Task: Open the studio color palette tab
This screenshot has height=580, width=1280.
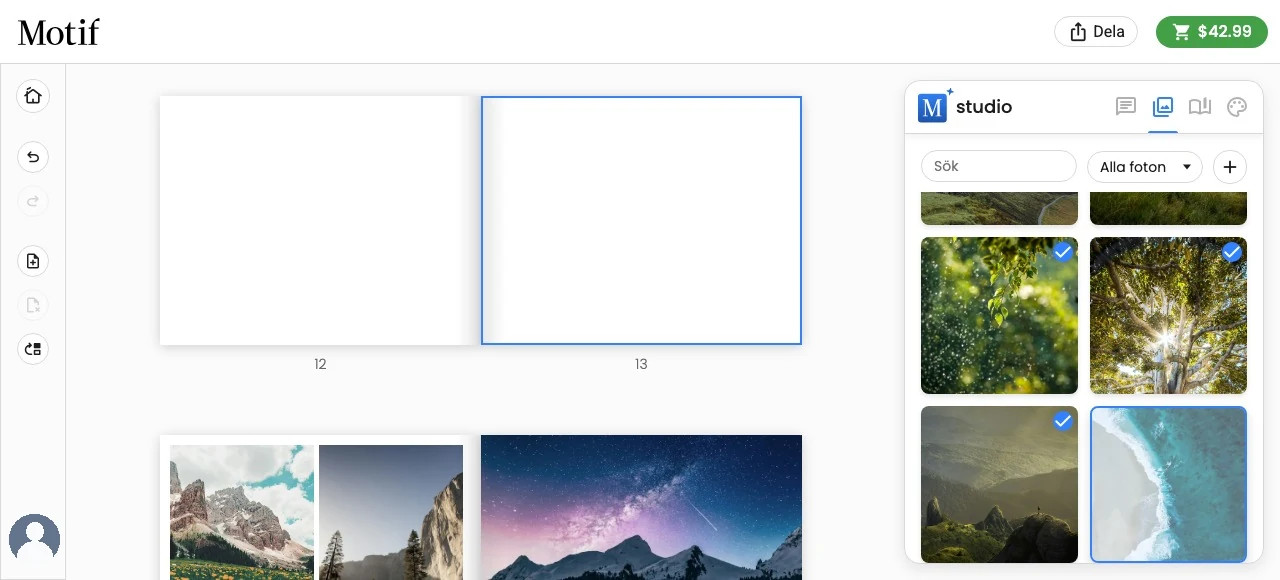Action: 1237,107
